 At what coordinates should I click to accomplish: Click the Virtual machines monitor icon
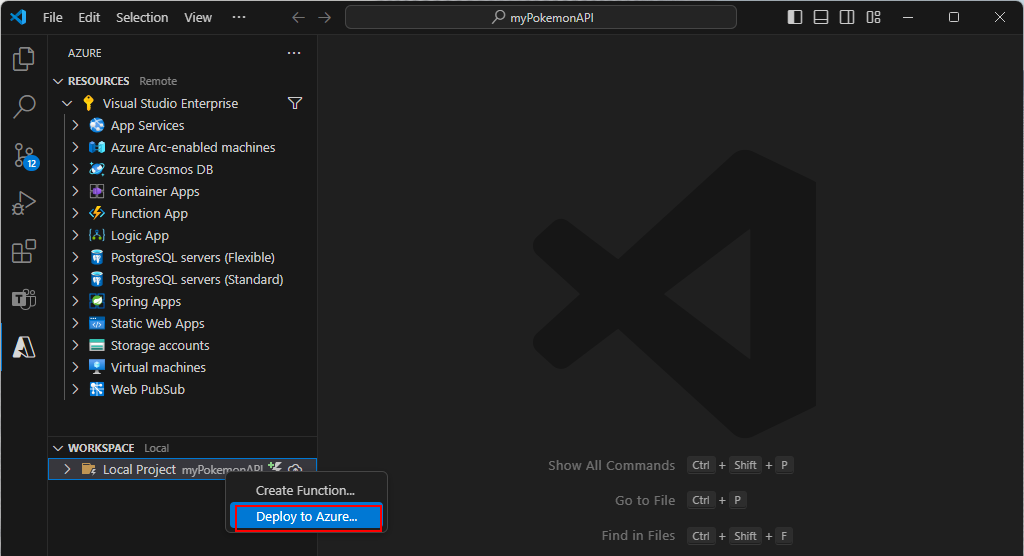click(97, 367)
